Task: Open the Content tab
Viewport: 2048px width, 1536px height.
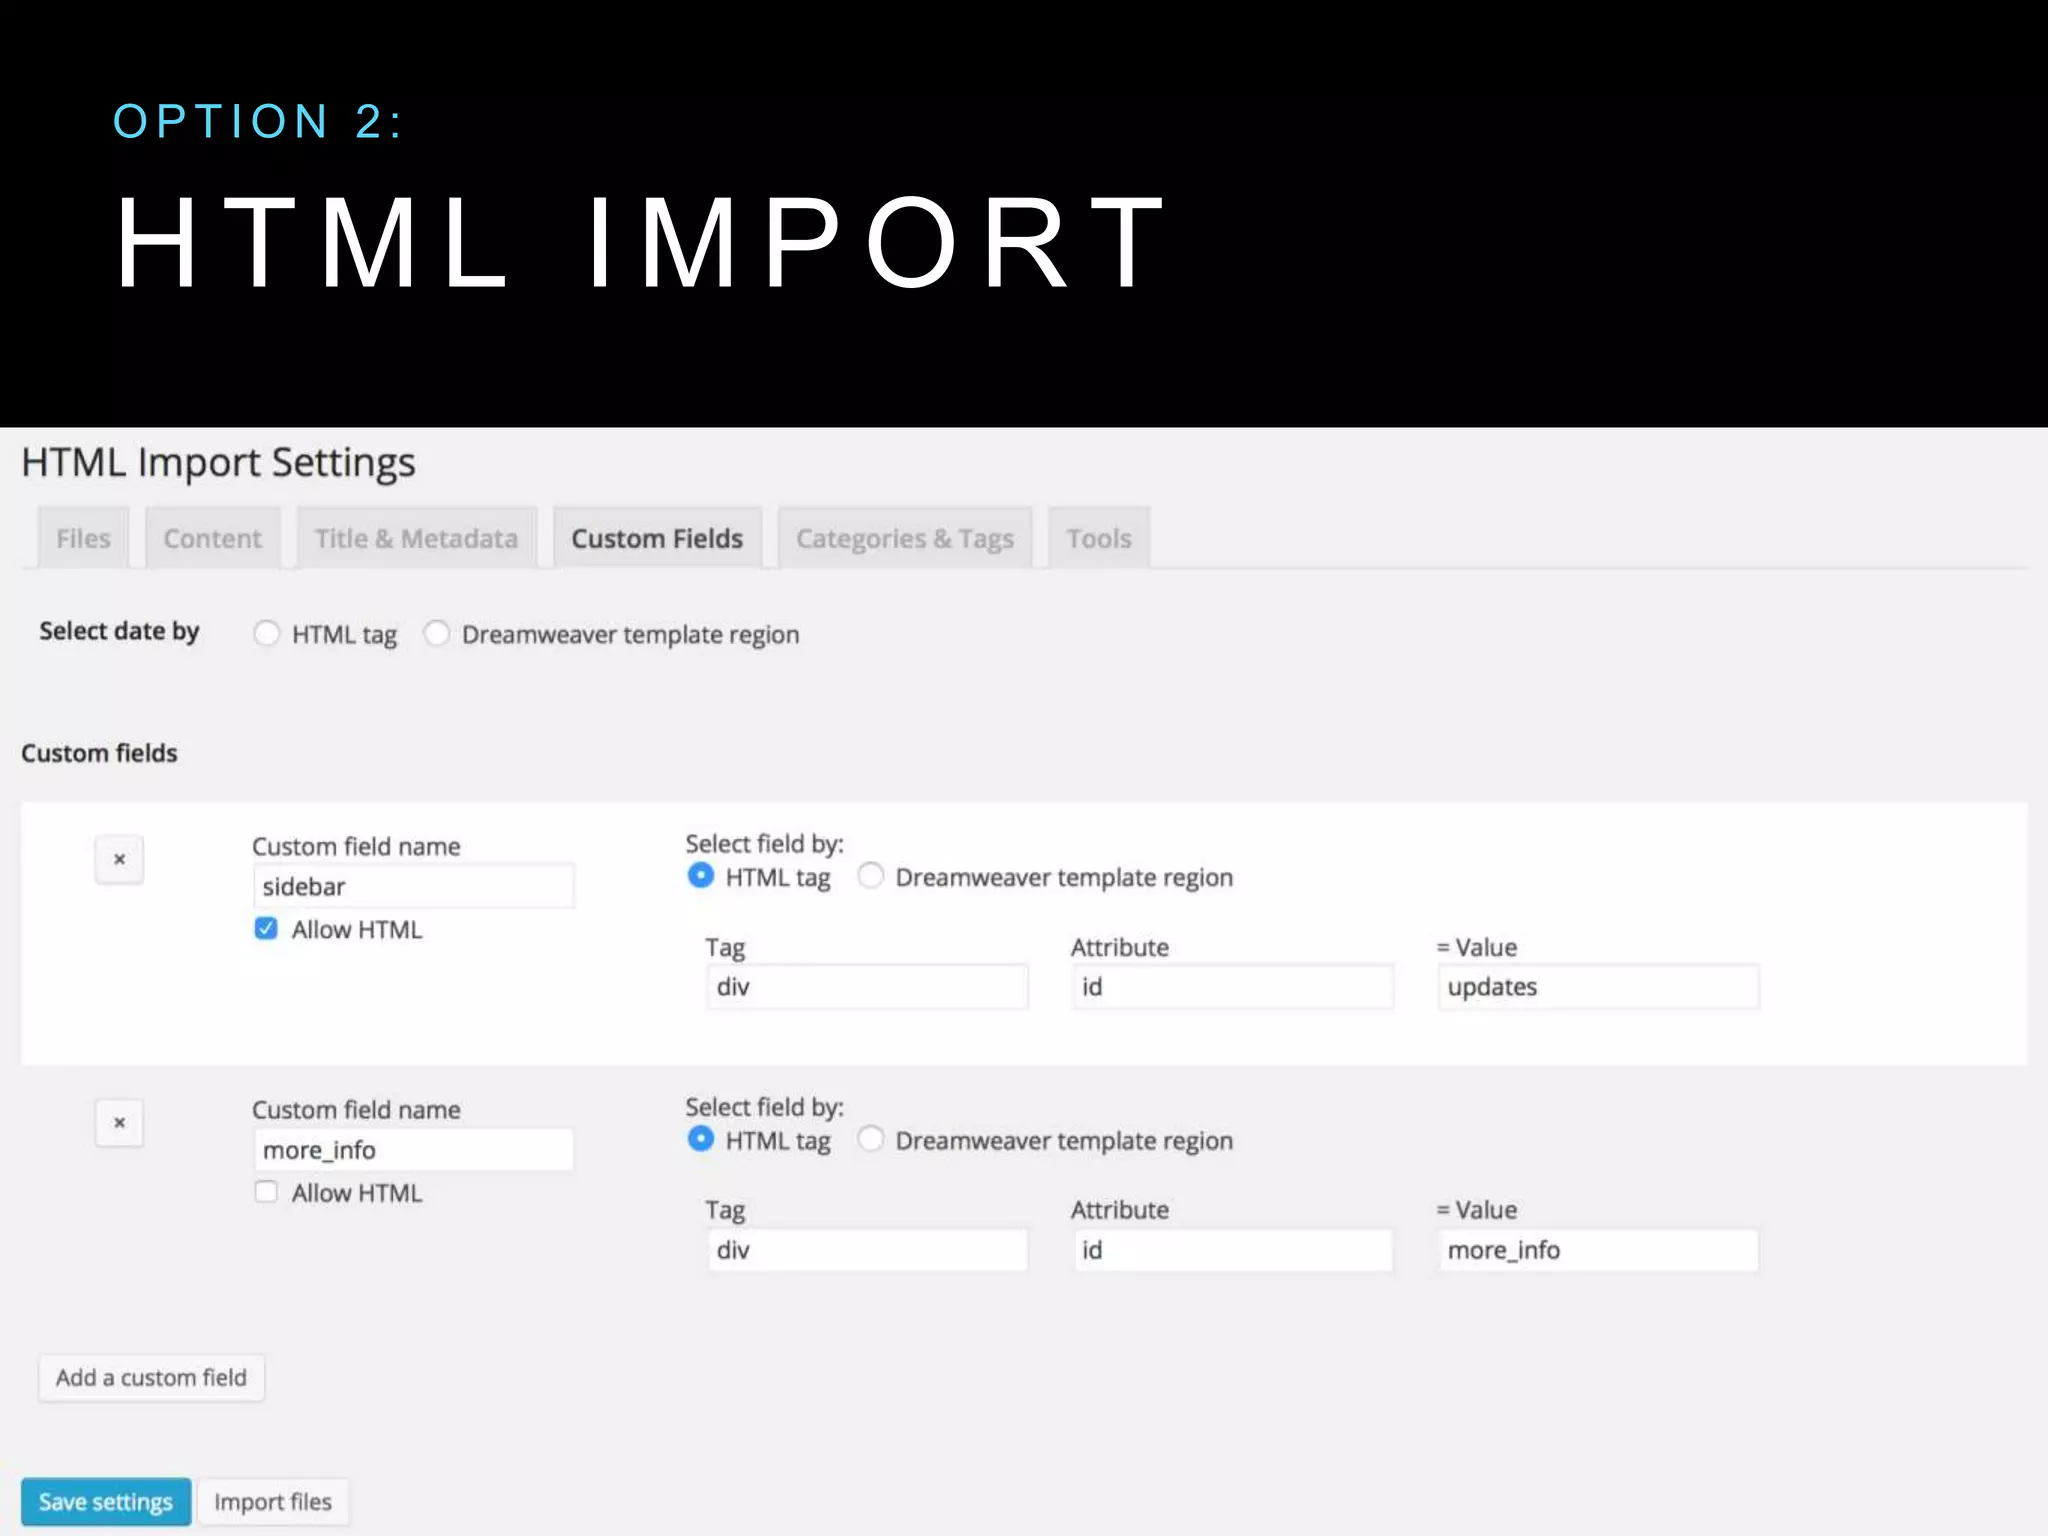Action: coord(212,538)
